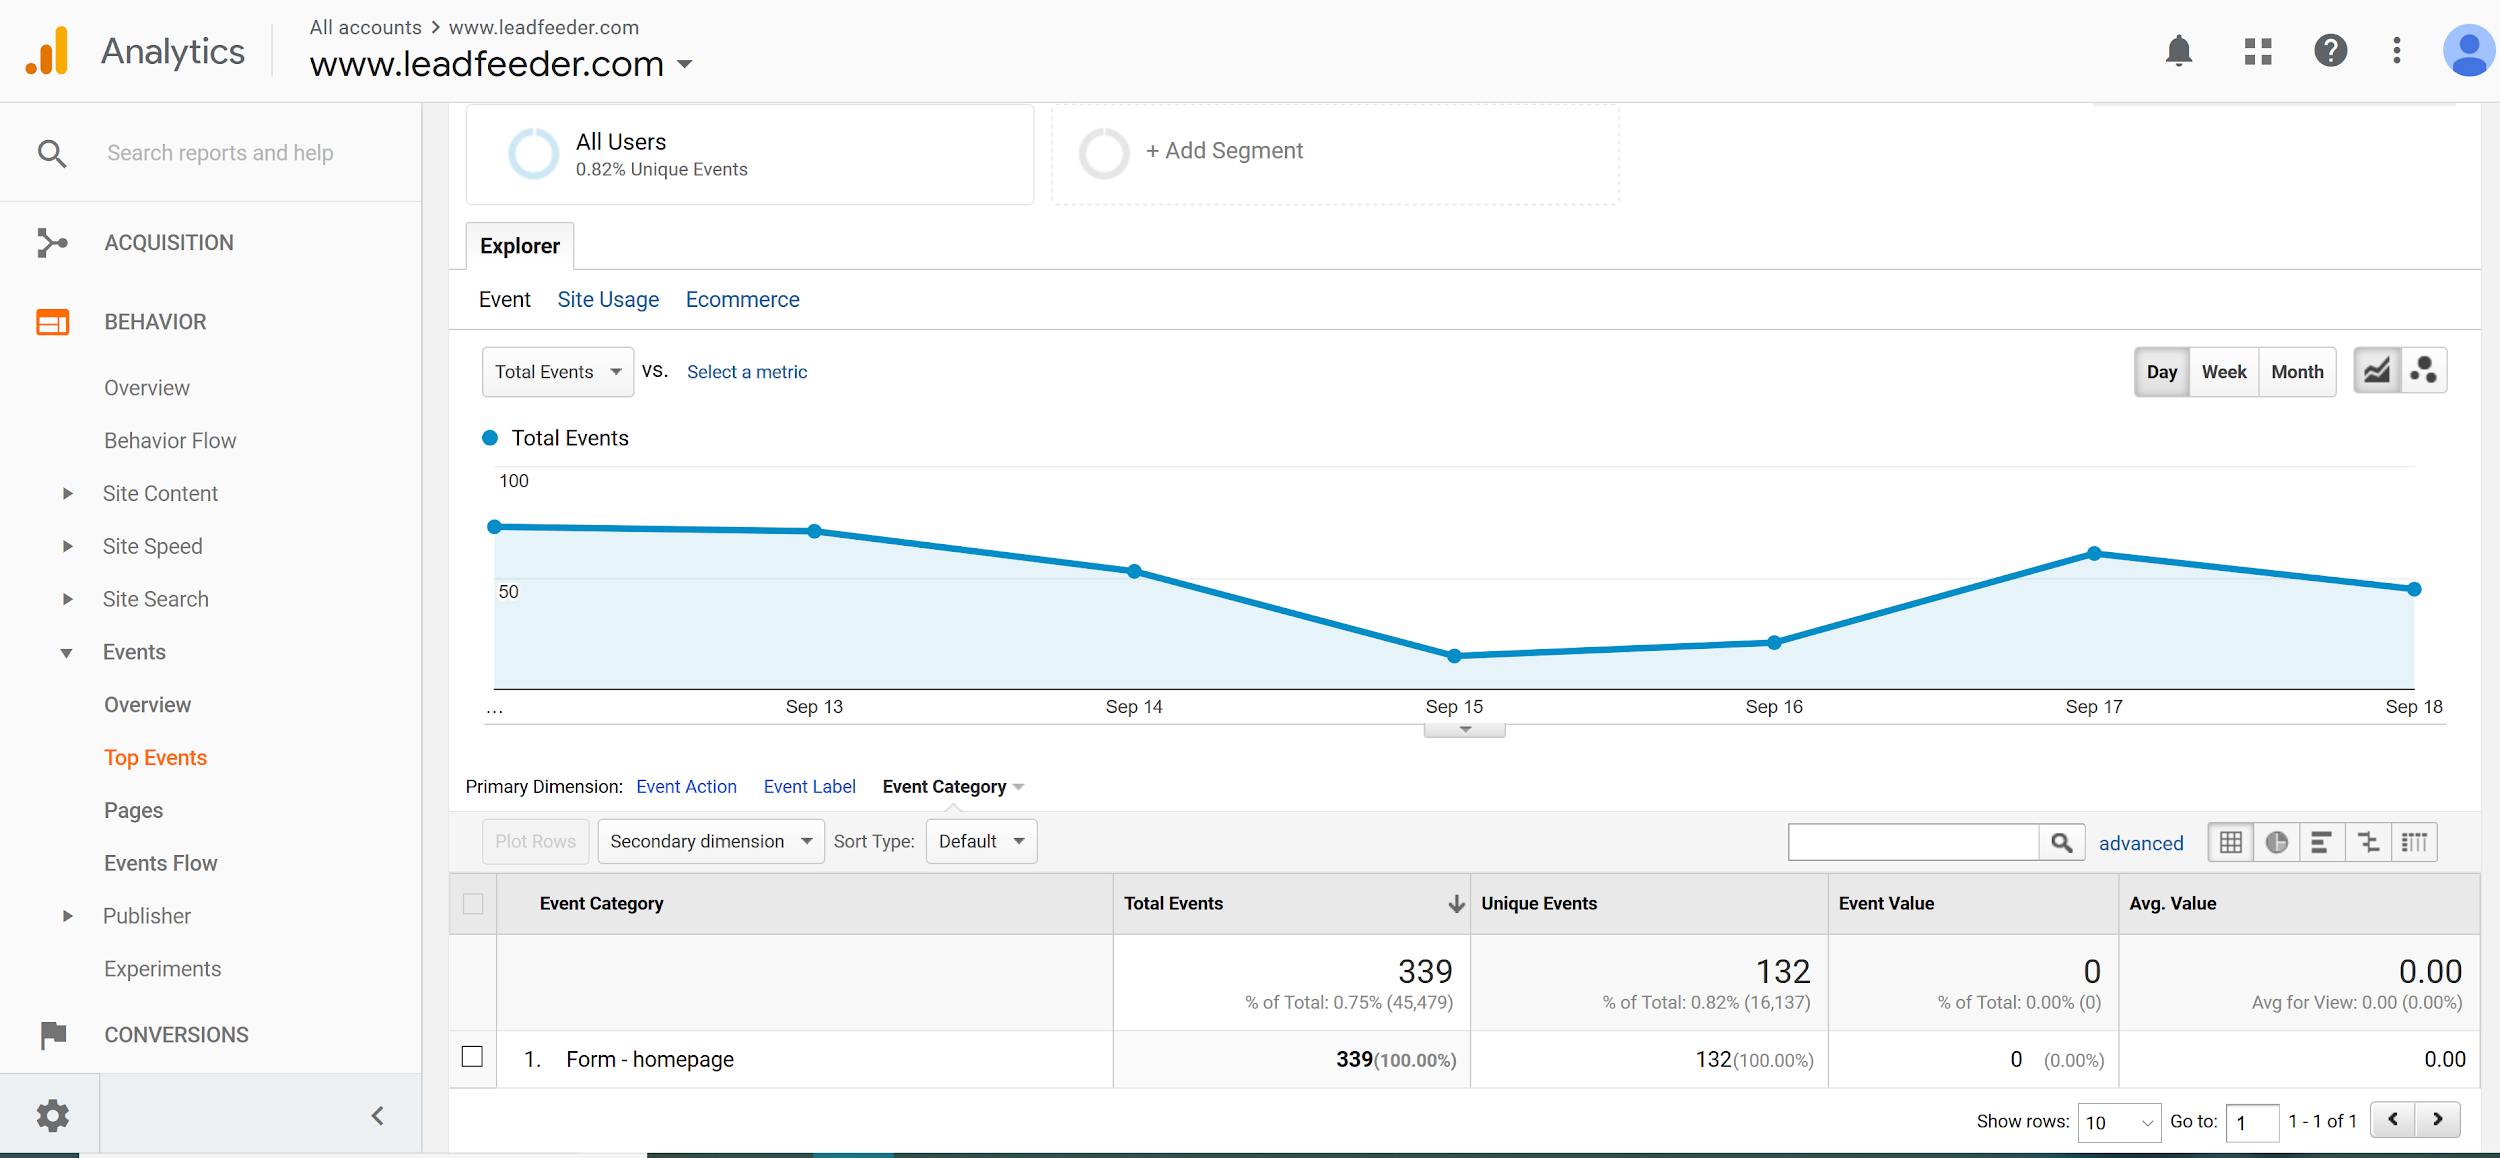
Task: Open the Total Events metric dropdown
Action: [558, 372]
